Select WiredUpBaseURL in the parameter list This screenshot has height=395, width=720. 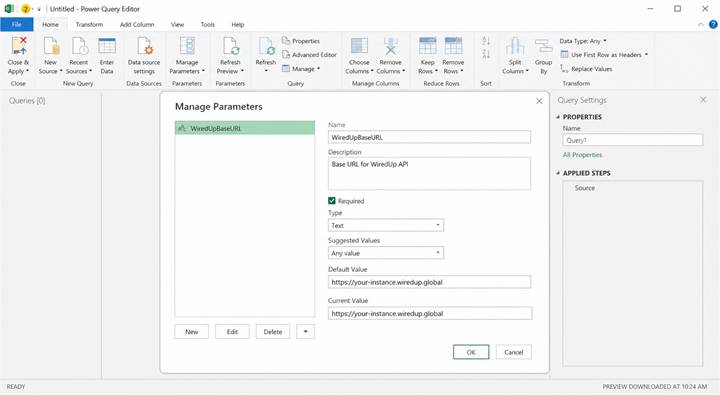245,128
